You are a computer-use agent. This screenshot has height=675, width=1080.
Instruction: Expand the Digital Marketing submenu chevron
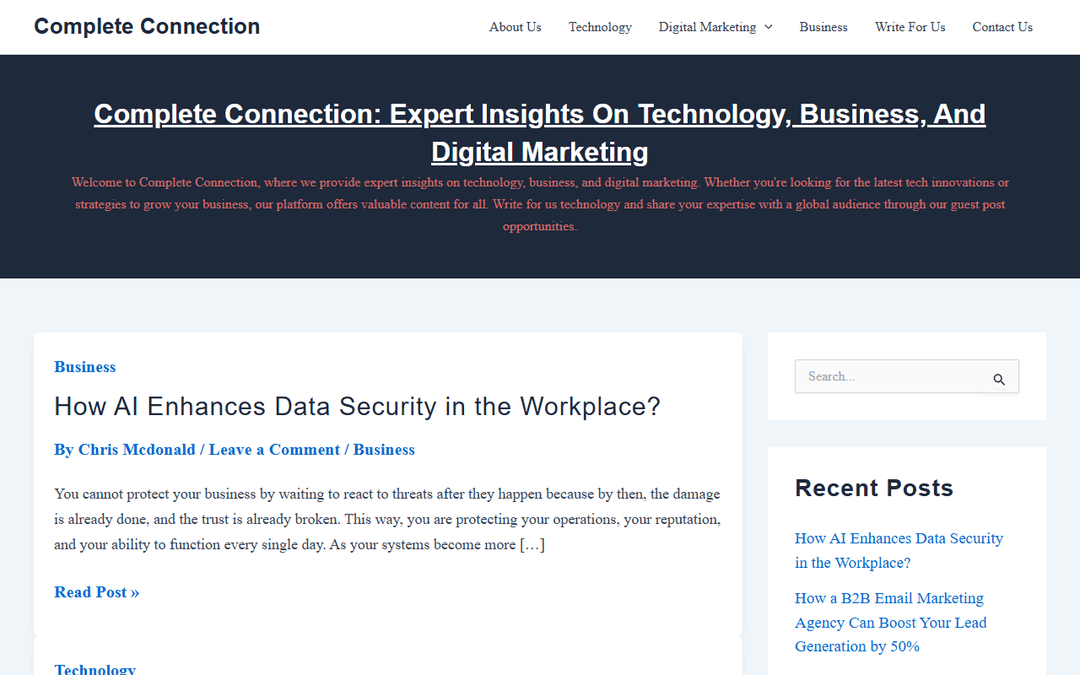[769, 27]
